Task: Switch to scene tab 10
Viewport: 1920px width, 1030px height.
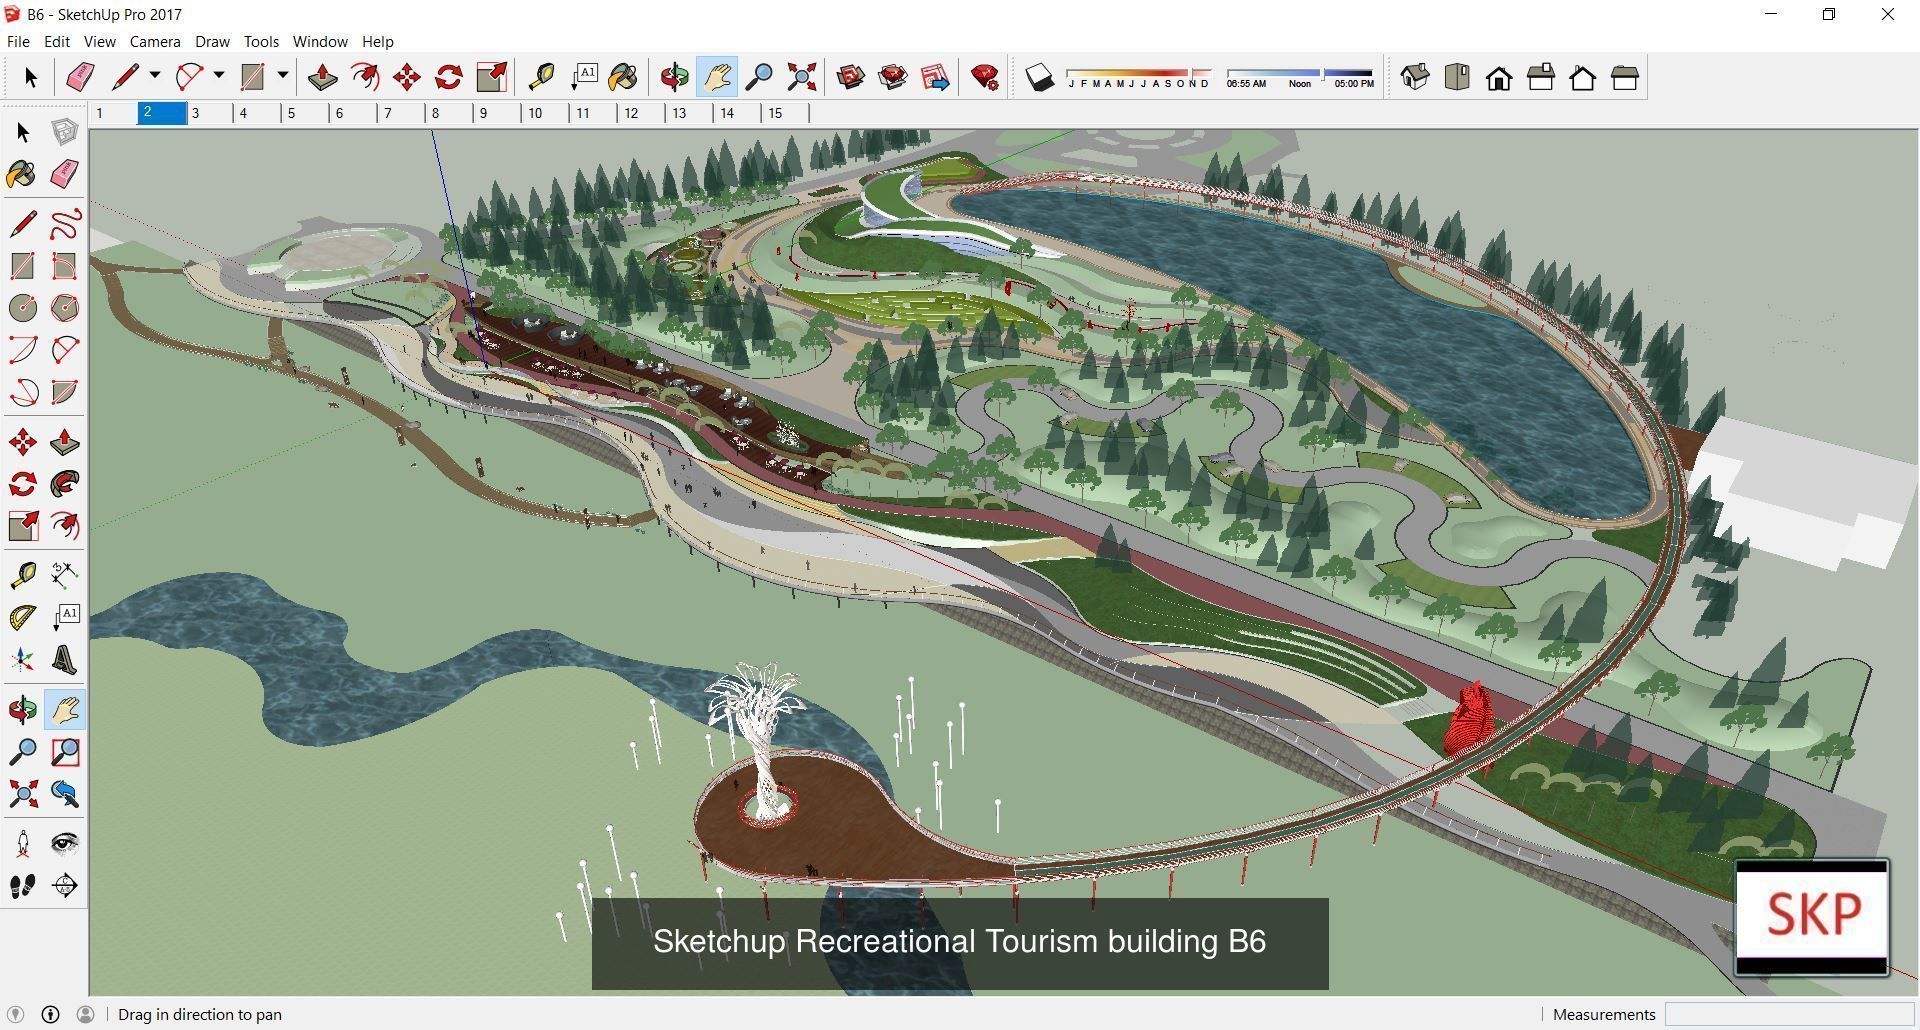Action: tap(546, 113)
